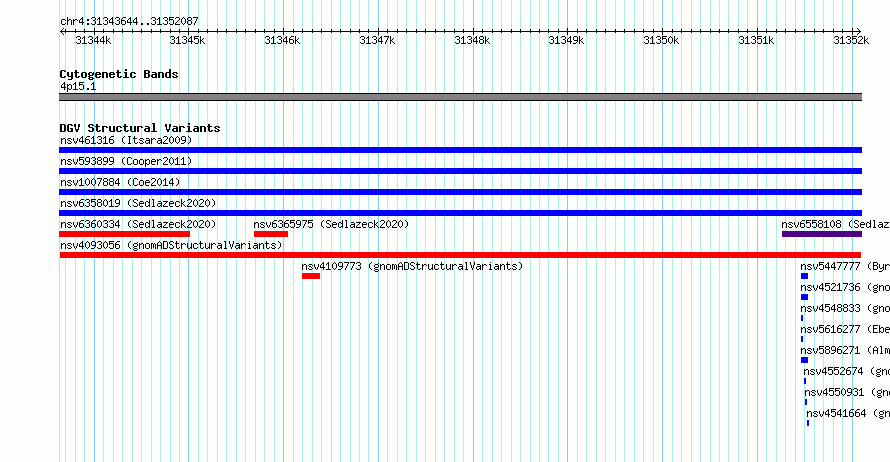The image size is (890, 462).
Task: Click the red nsv6365975 variant bar
Action: (x=271, y=234)
